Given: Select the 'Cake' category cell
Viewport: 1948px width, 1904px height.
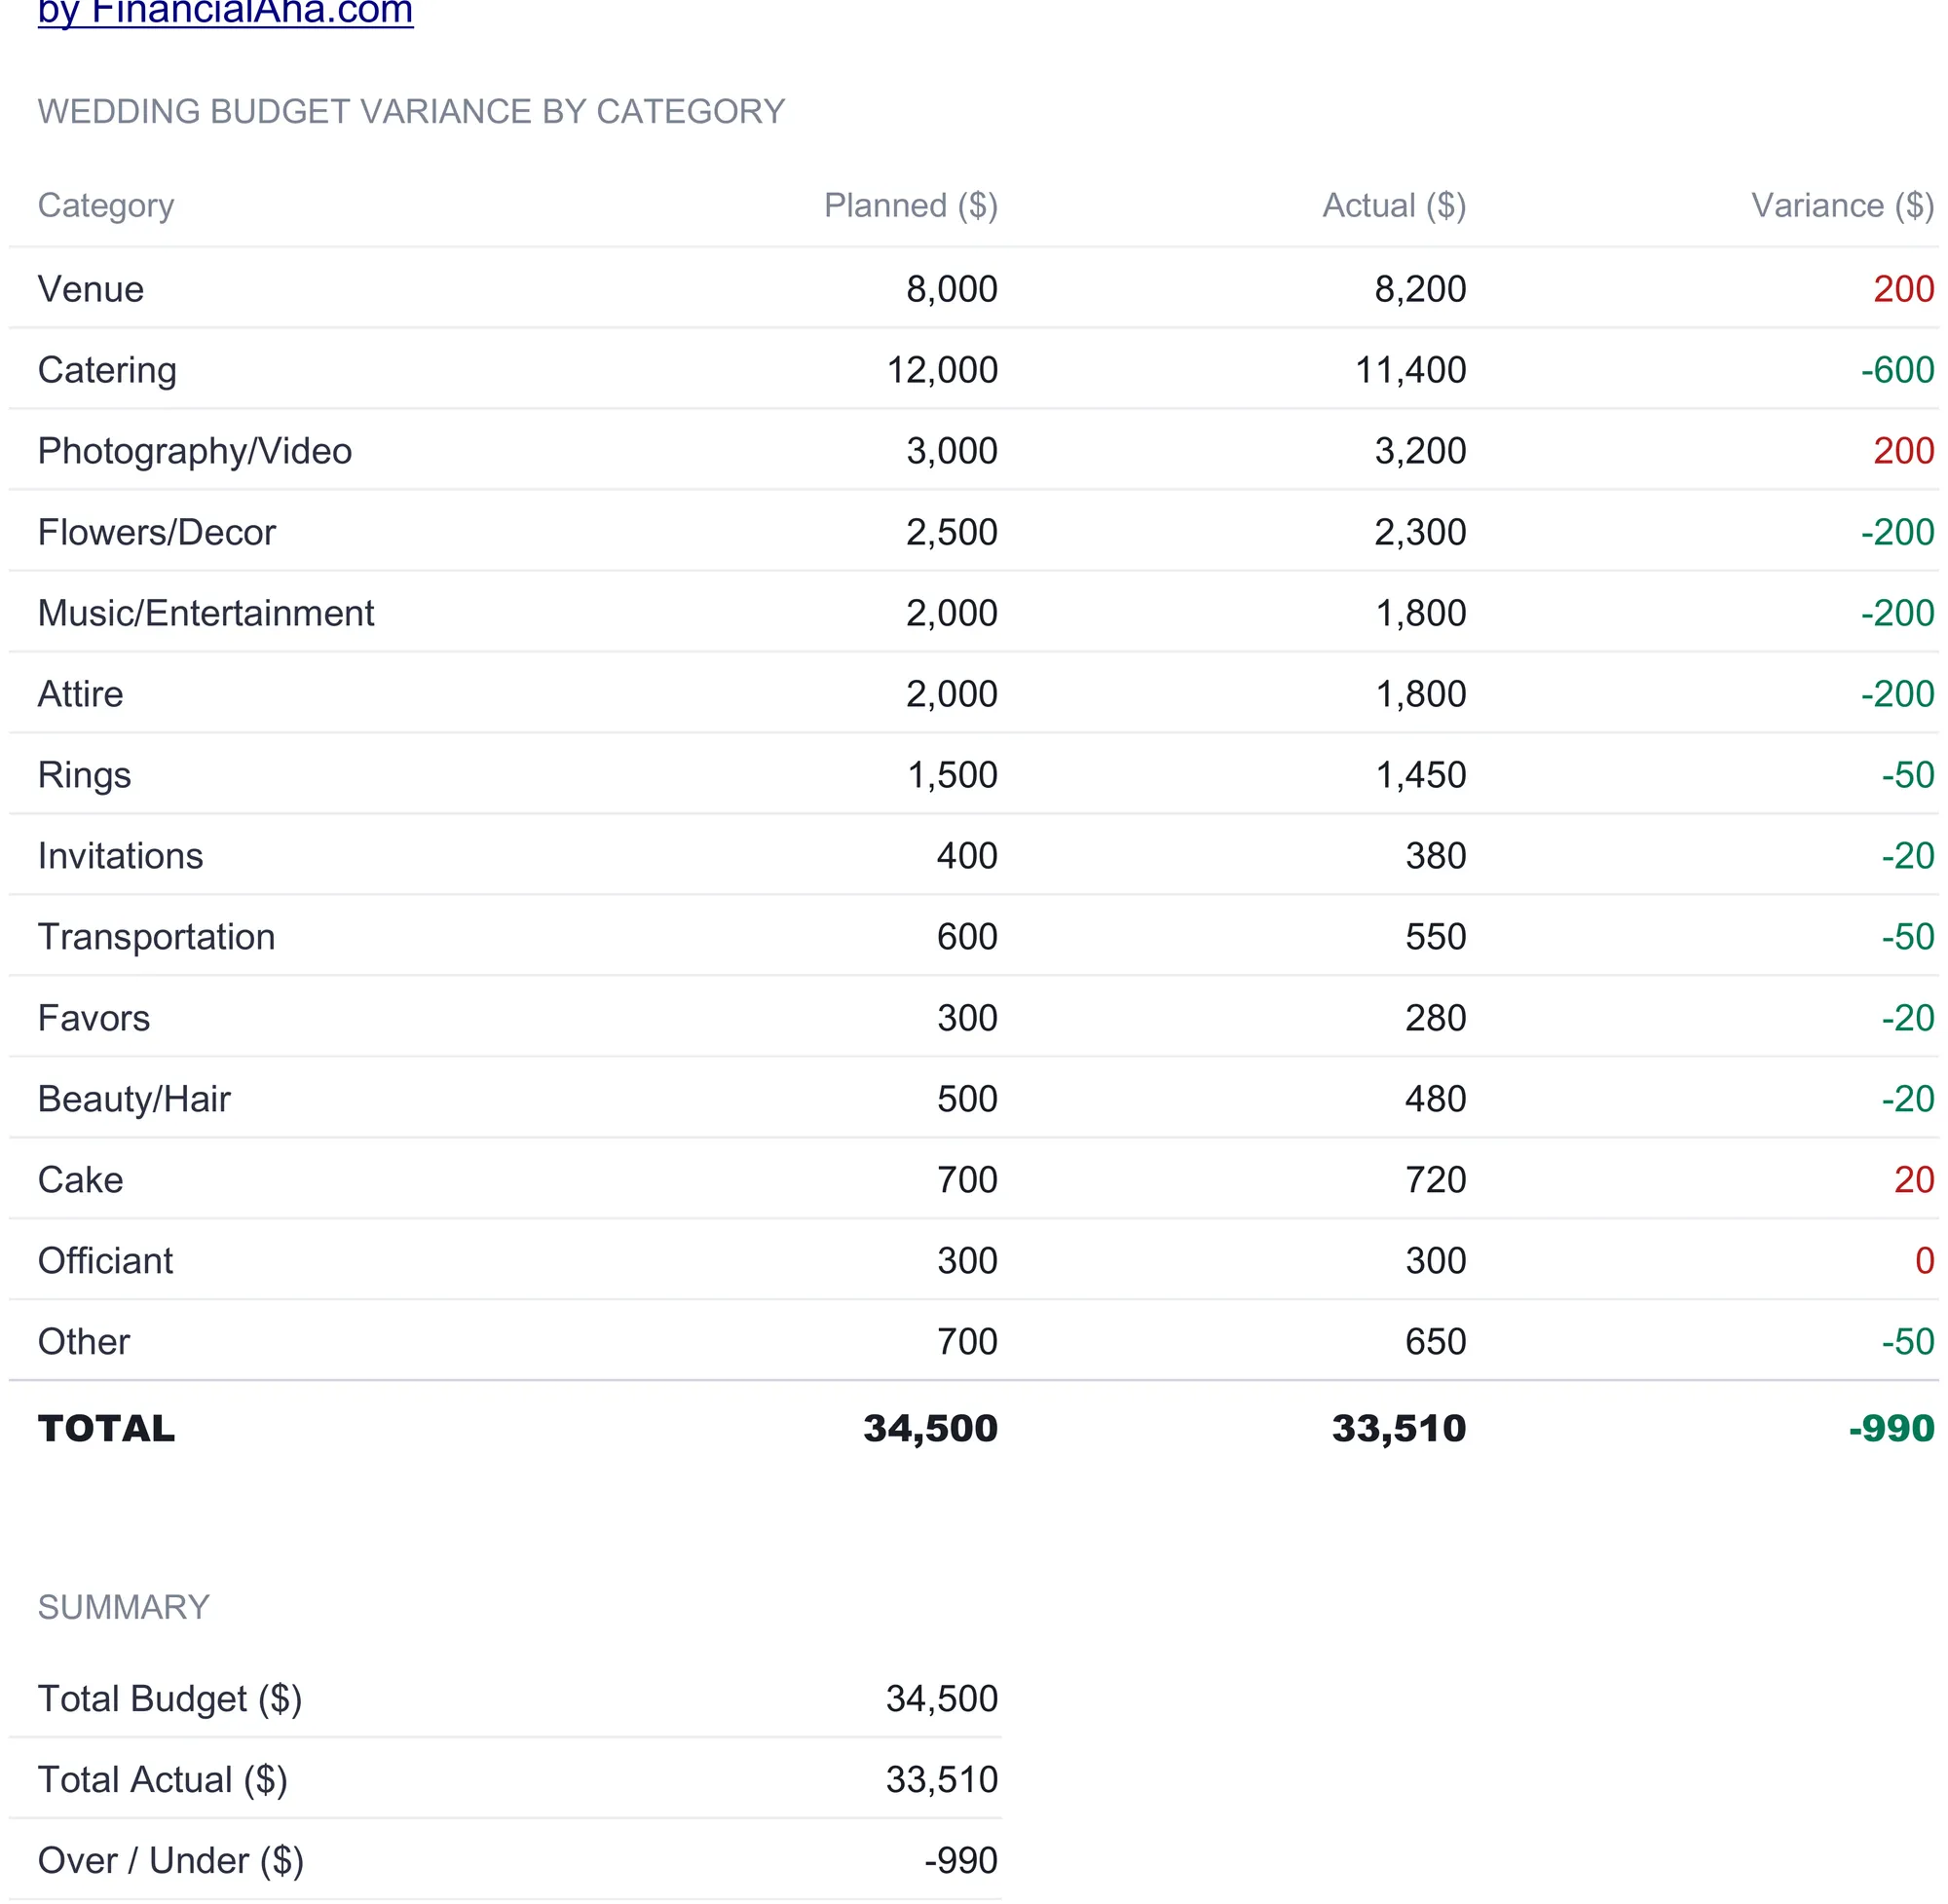Looking at the screenshot, I should pyautogui.click(x=80, y=1180).
